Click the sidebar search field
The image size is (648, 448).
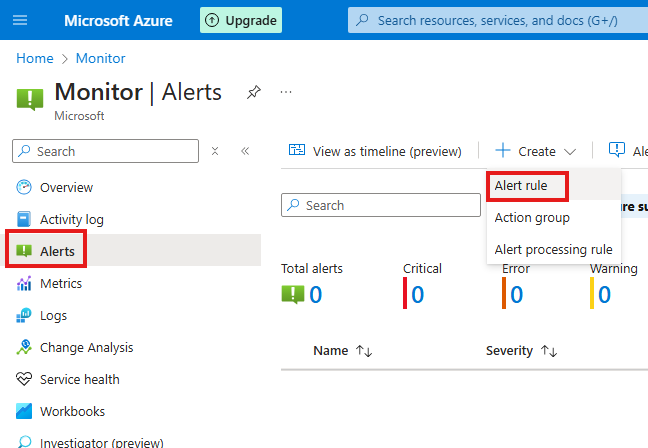click(105, 151)
